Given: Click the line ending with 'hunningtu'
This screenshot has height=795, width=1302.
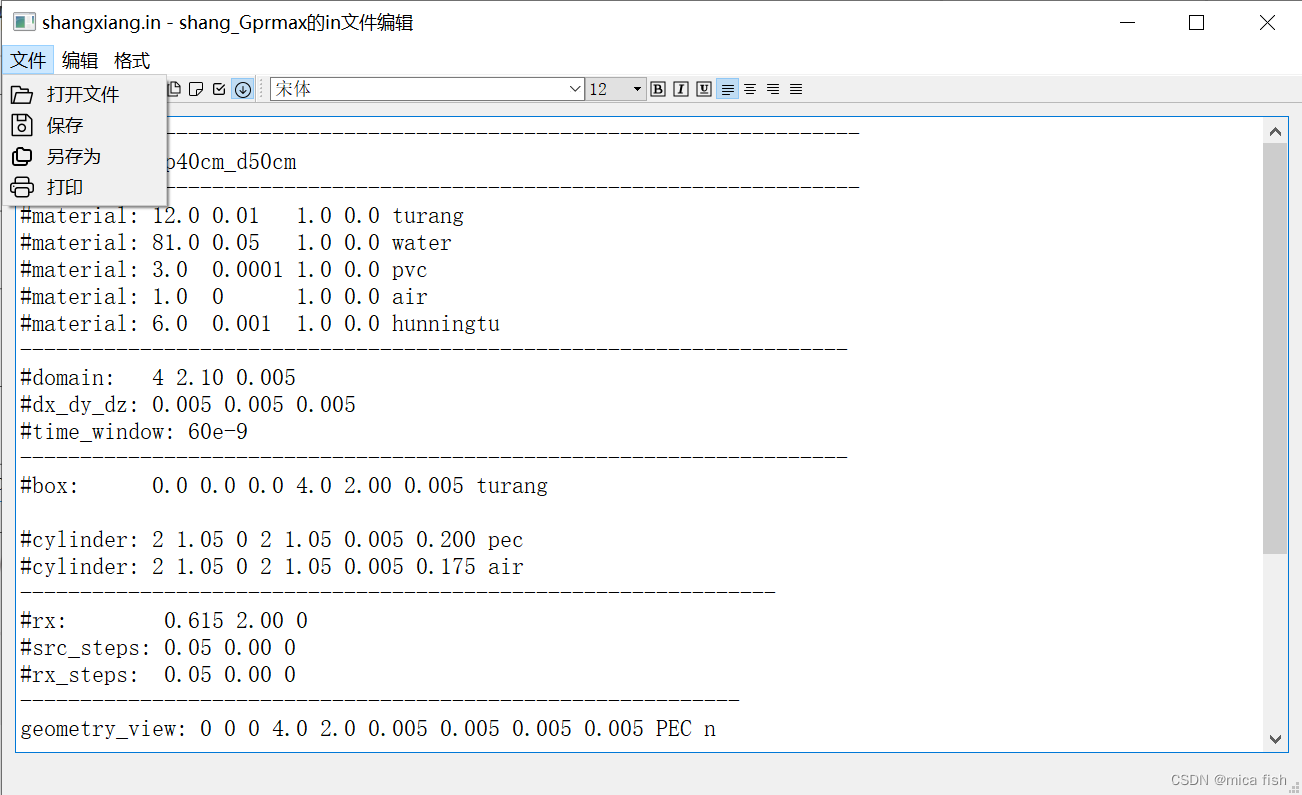Looking at the screenshot, I should click(260, 324).
